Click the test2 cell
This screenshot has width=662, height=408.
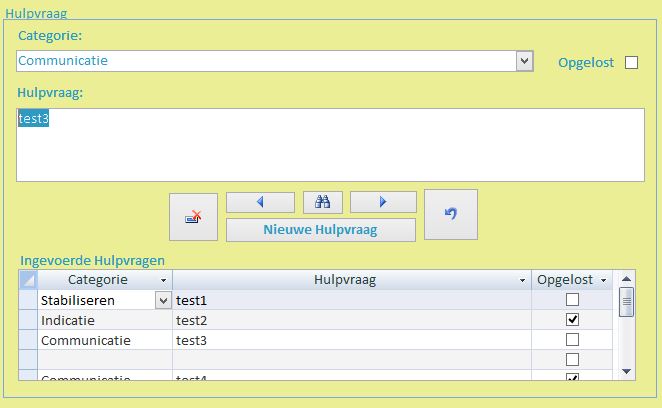(352, 320)
